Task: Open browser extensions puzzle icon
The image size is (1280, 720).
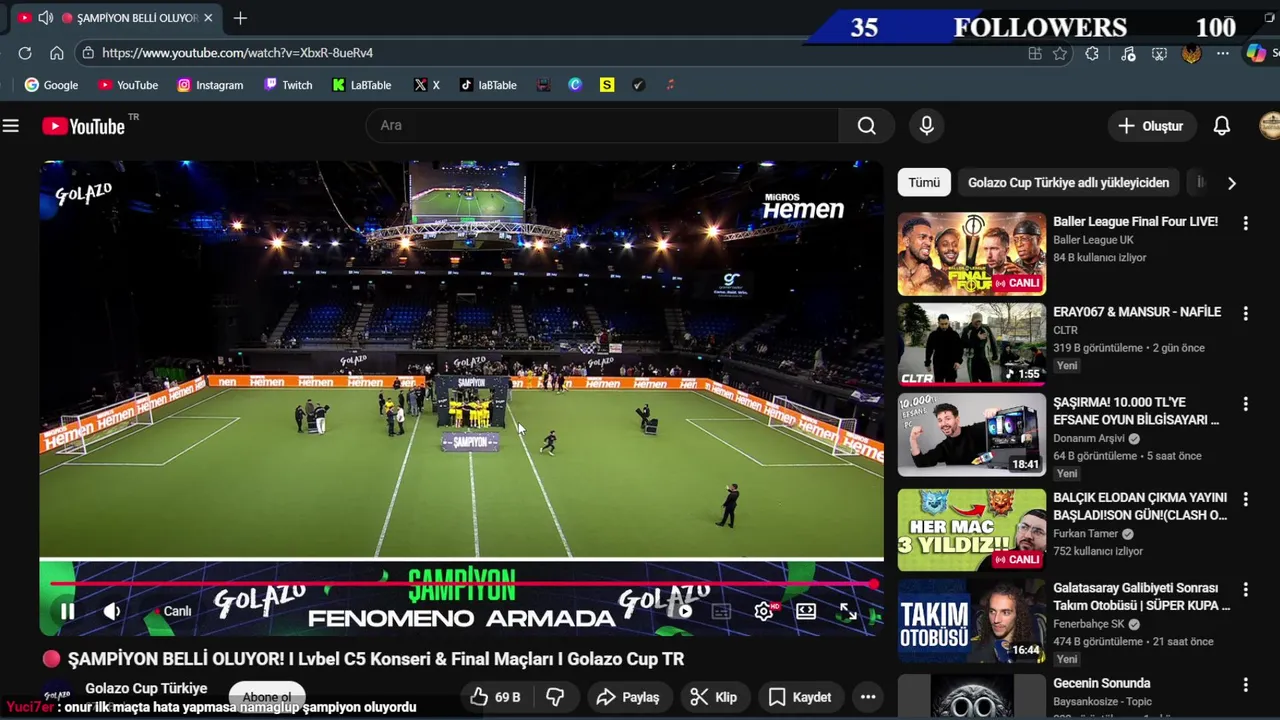Action: pos(1092,54)
